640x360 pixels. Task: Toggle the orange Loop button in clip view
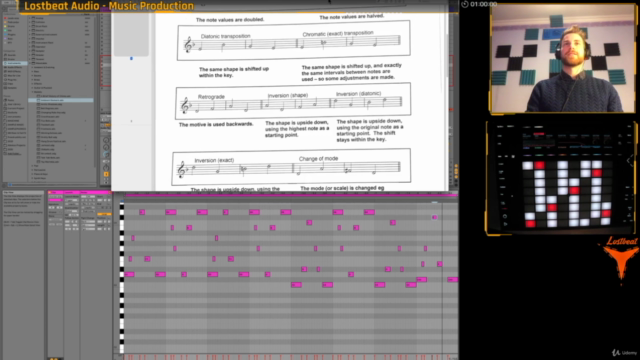[104, 214]
